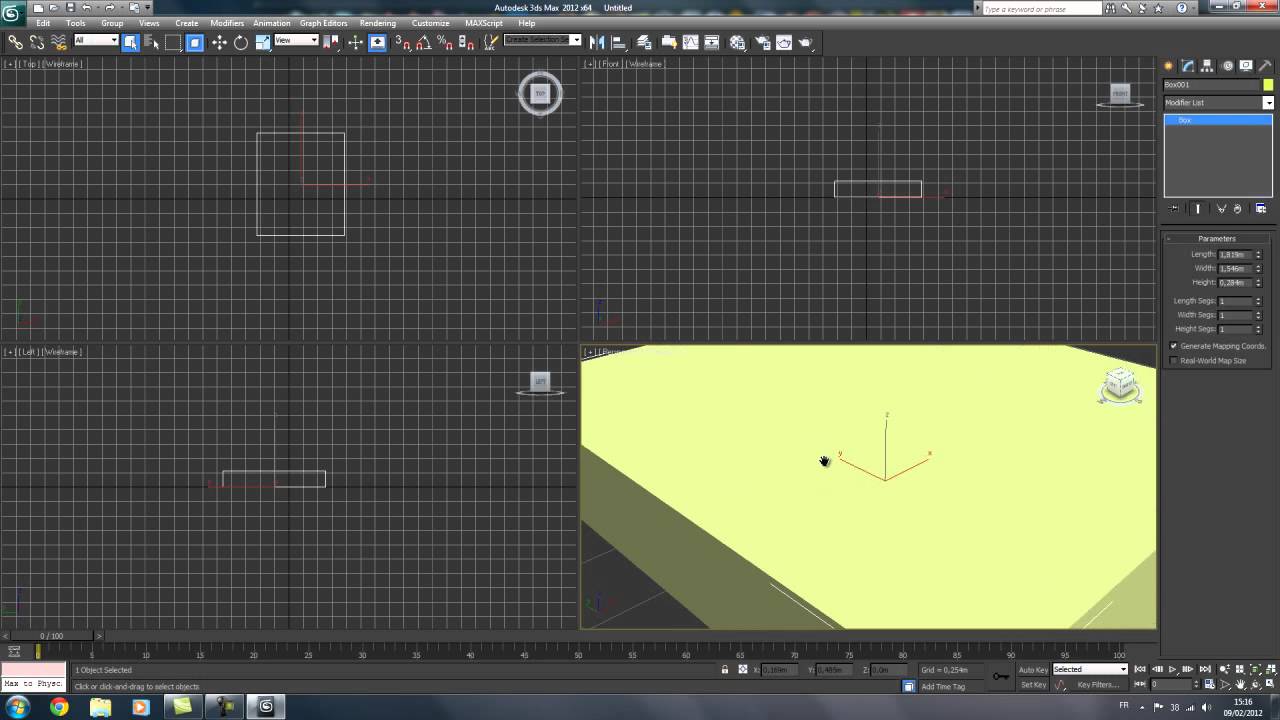The image size is (1280, 720).
Task: Click the Mirror tool icon
Action: (597, 42)
